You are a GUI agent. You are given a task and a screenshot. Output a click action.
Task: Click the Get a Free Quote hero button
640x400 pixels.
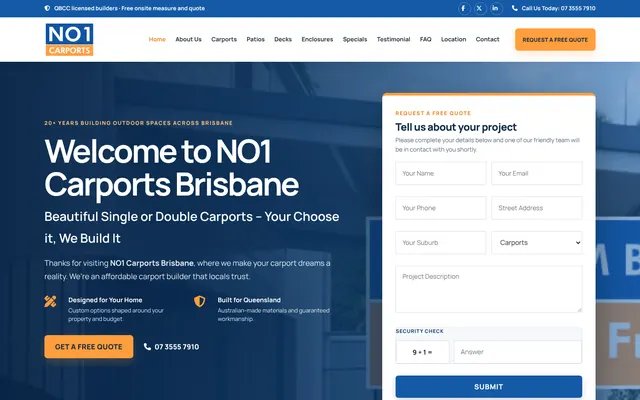[89, 347]
